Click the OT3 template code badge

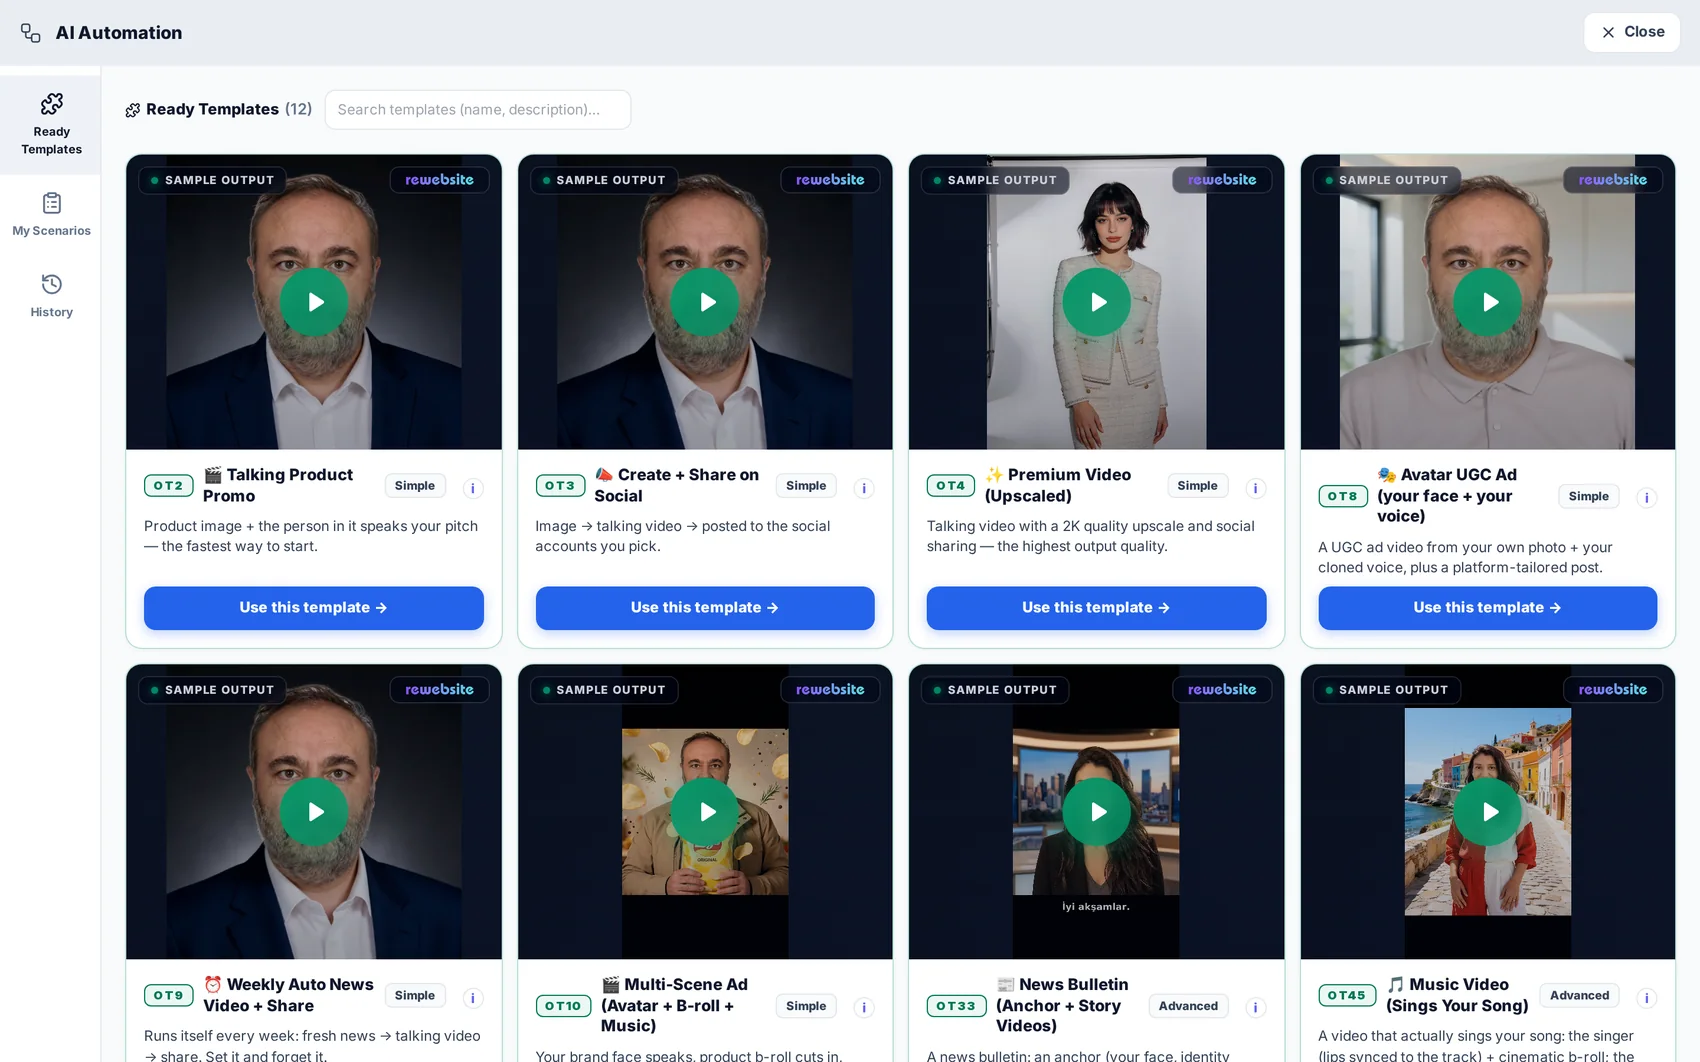click(x=560, y=486)
